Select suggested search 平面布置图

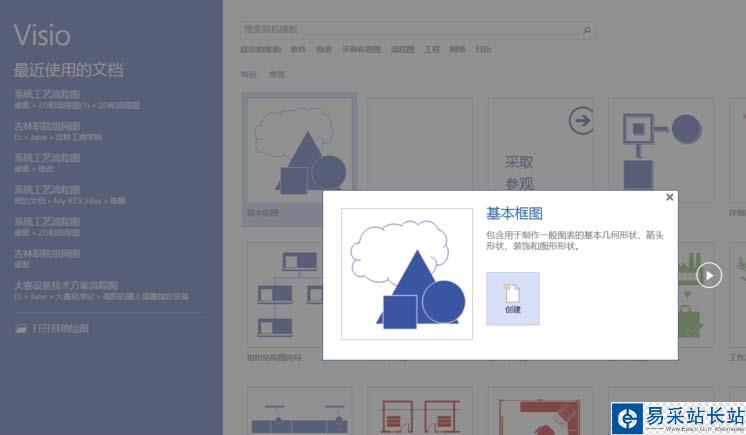(x=362, y=49)
